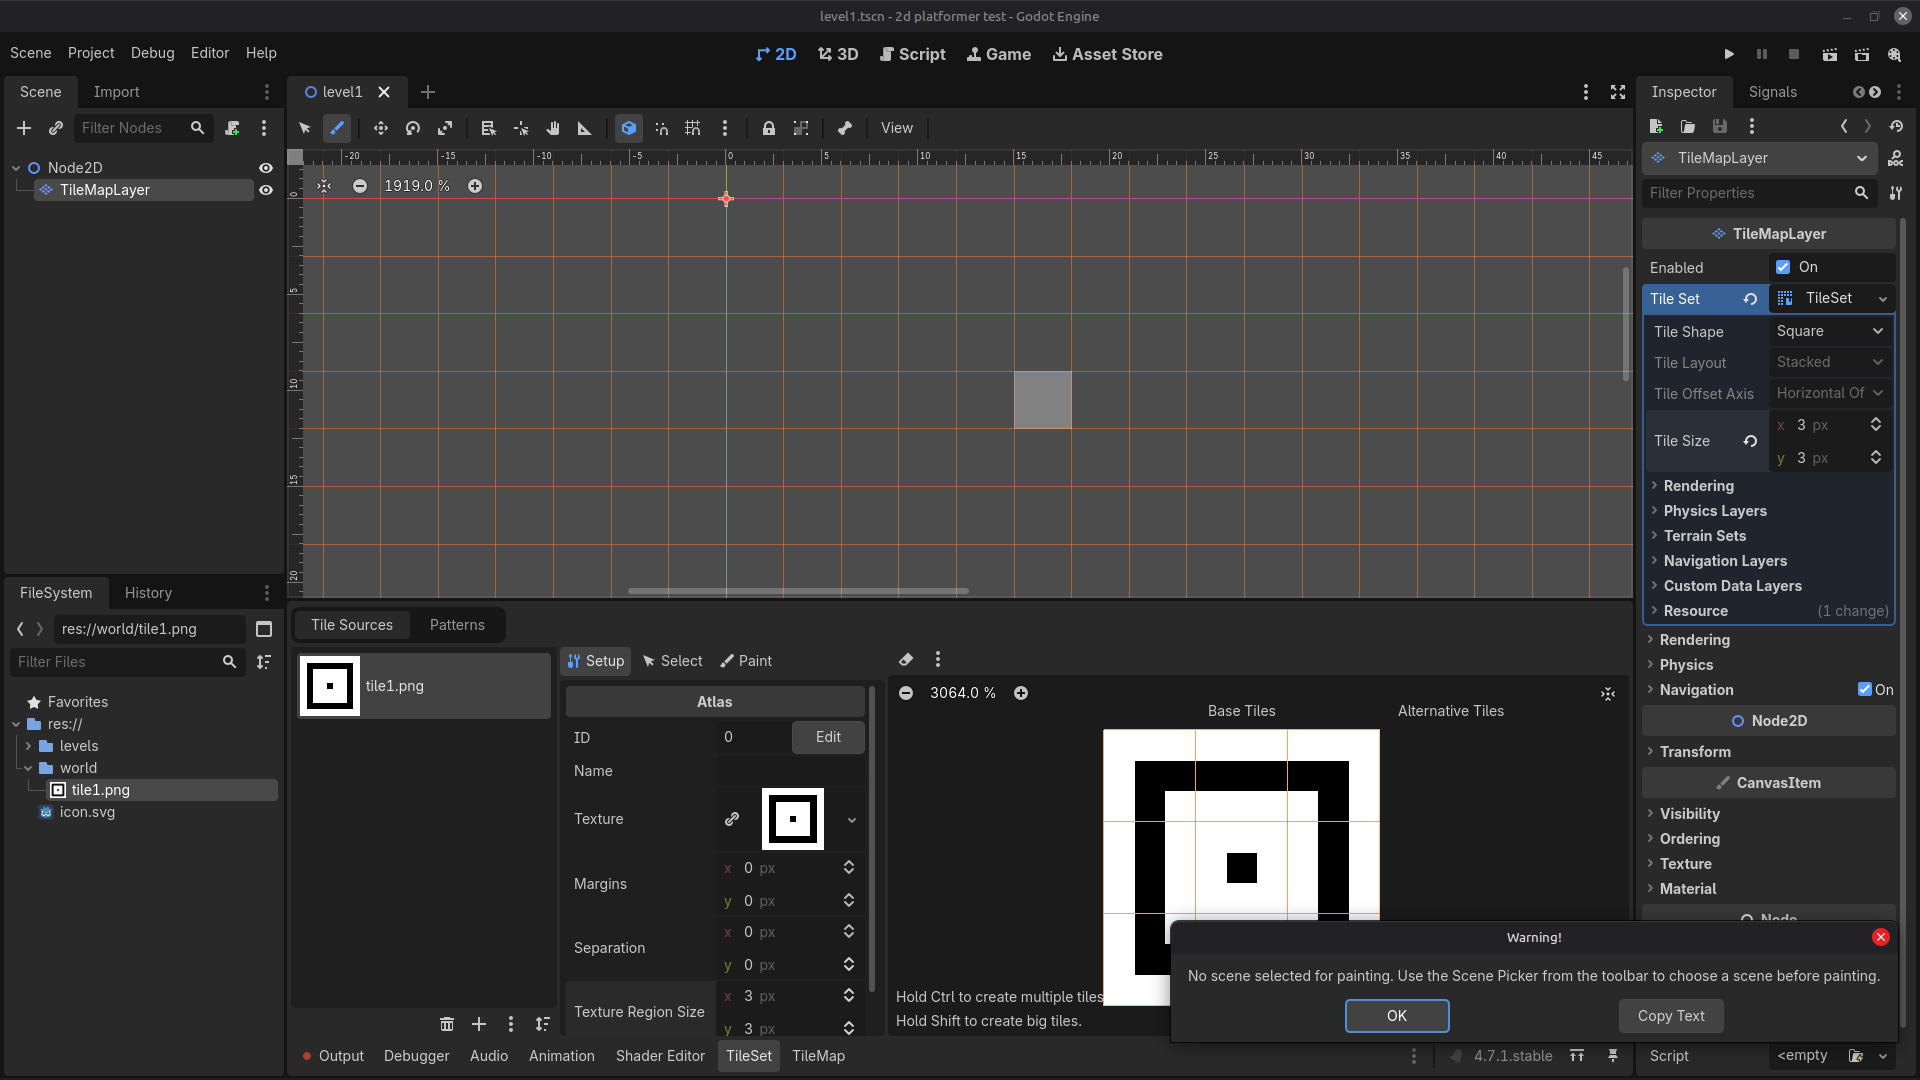Switch to the Import tab
Screen dimensions: 1920x1080
[116, 92]
